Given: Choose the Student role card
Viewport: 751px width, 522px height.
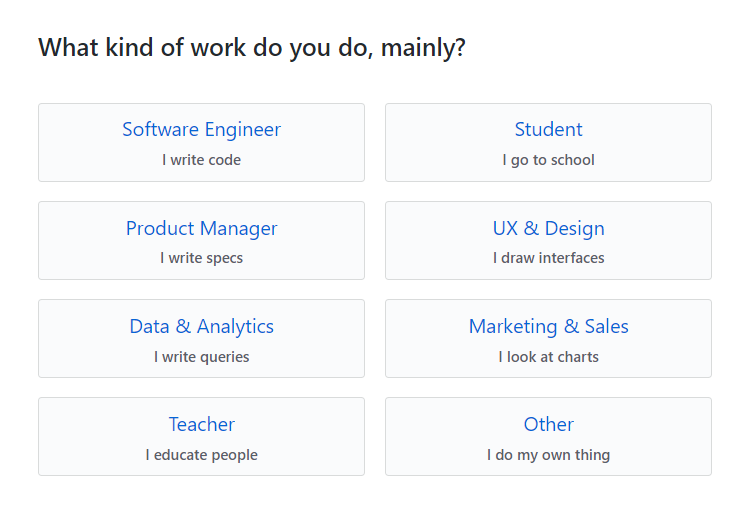Looking at the screenshot, I should (x=548, y=142).
